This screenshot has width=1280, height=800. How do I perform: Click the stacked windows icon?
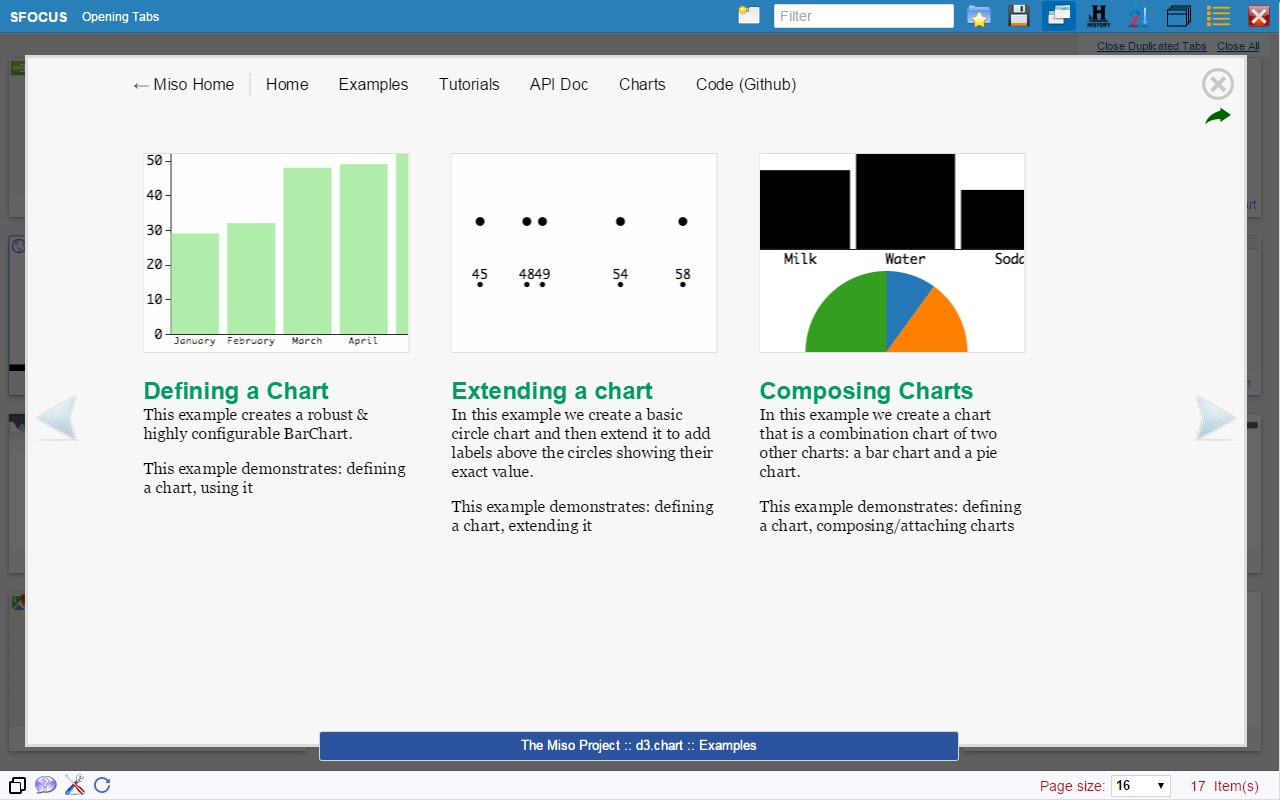pos(1179,16)
